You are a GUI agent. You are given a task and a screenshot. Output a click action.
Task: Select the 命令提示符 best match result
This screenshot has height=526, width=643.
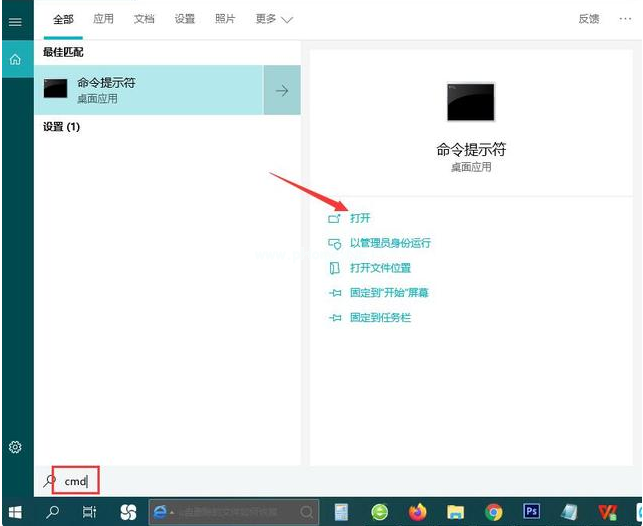point(148,90)
